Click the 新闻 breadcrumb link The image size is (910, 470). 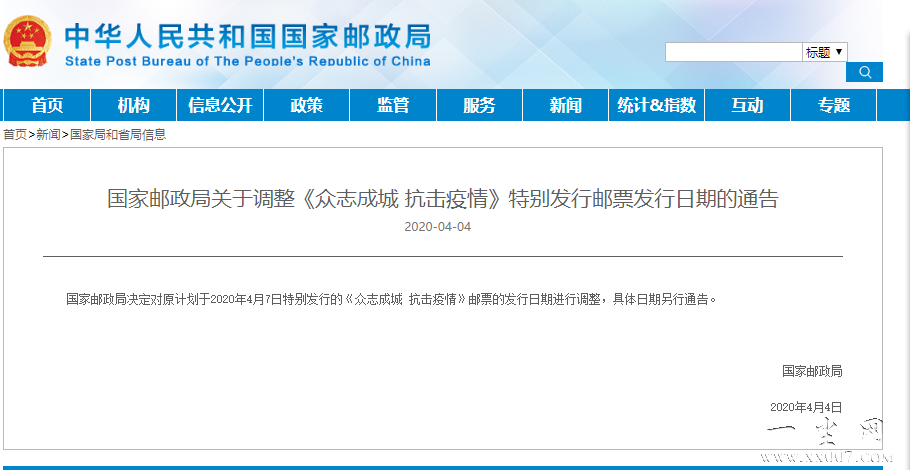(x=48, y=135)
